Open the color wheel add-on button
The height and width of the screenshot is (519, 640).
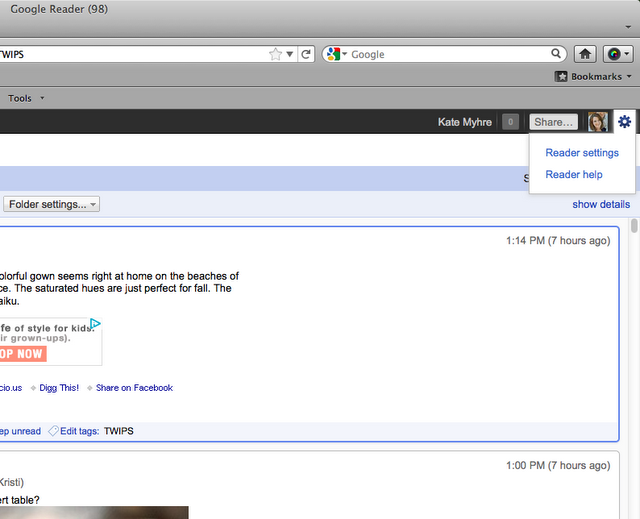pos(618,54)
